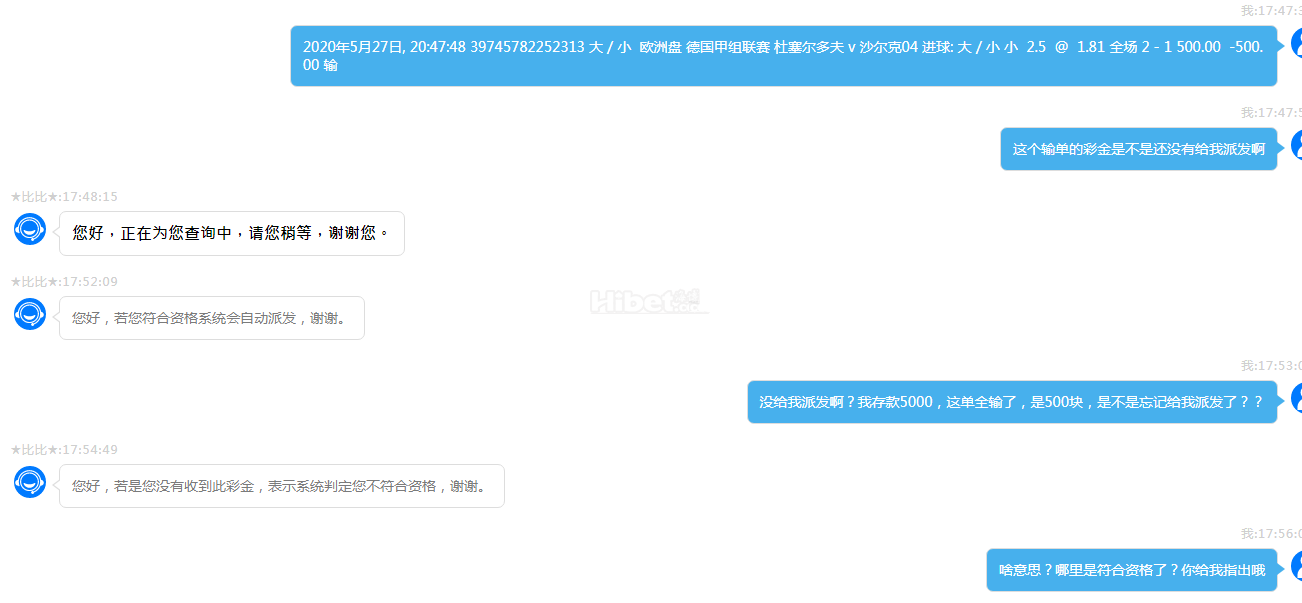Click the sender label ★比比★:17:52:09
The height and width of the screenshot is (603, 1302).
tap(64, 282)
